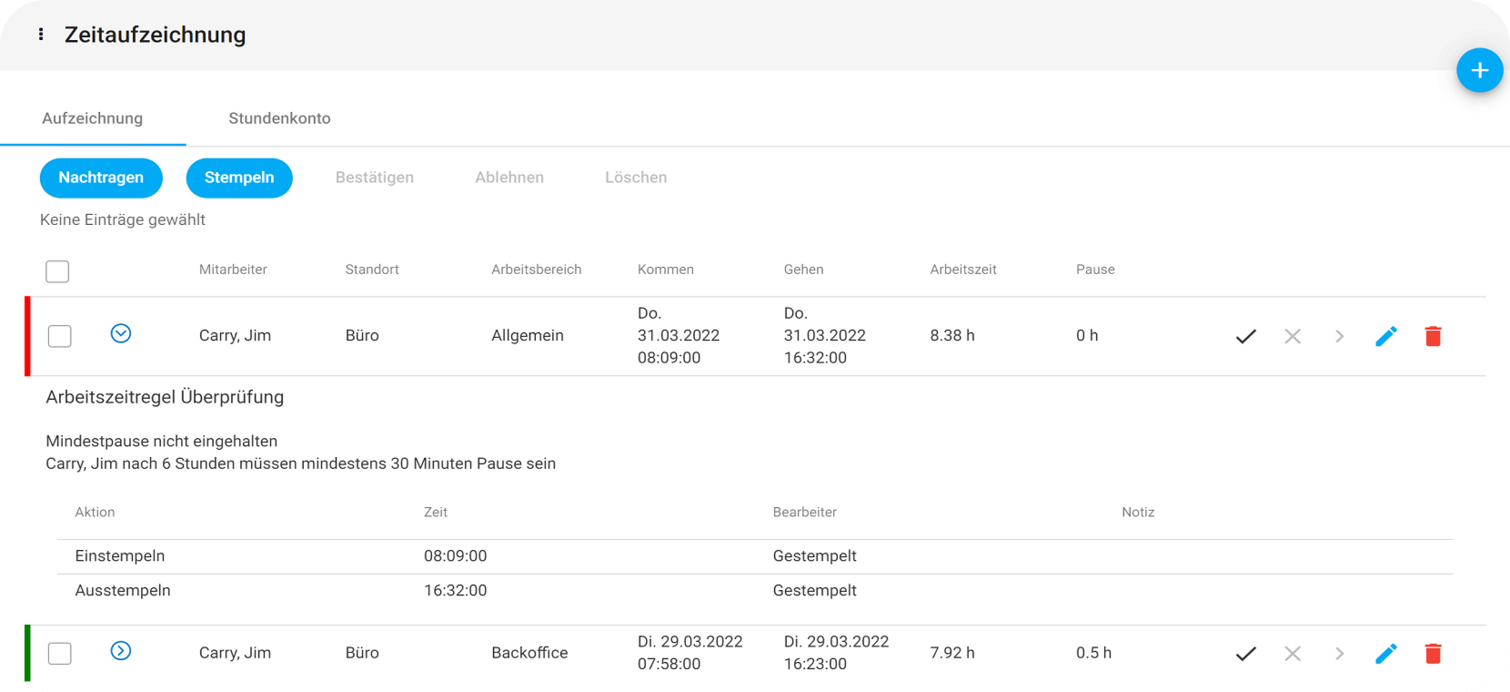The image size is (1510, 692).
Task: Click the Bearbeiter column header in log
Action: pos(804,512)
